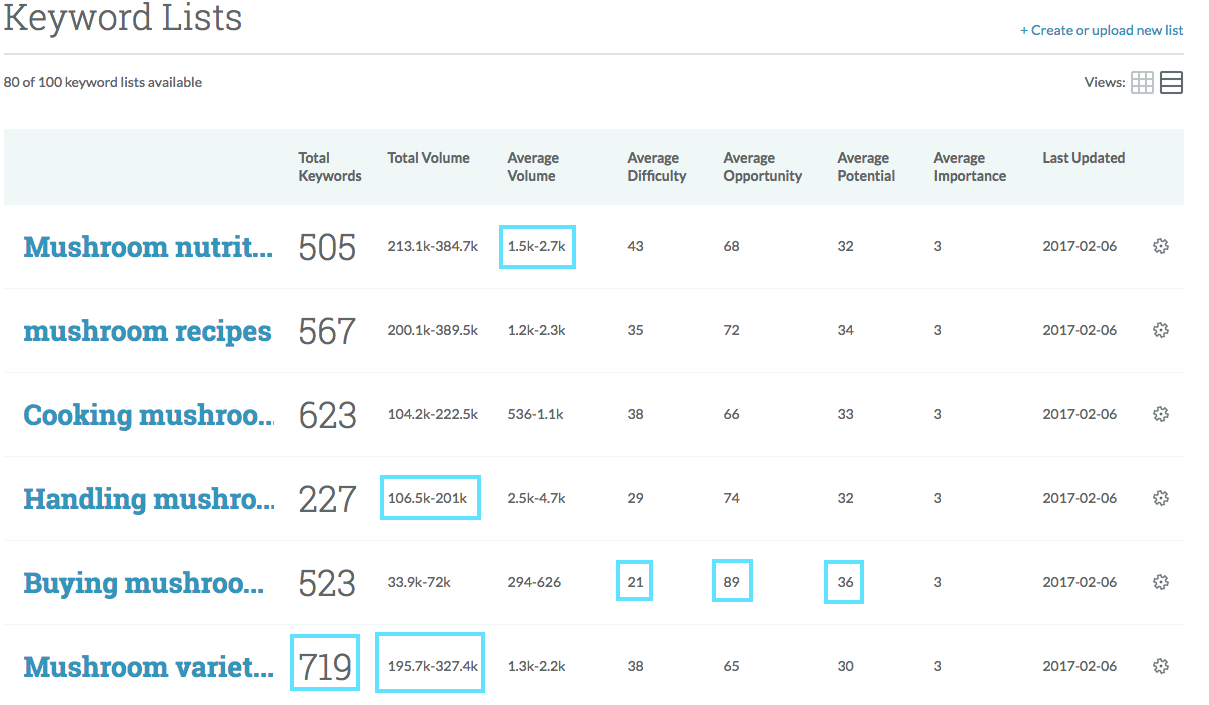1209x705 pixels.
Task: Open settings gear for Mushroom nutrition list
Action: click(1161, 246)
